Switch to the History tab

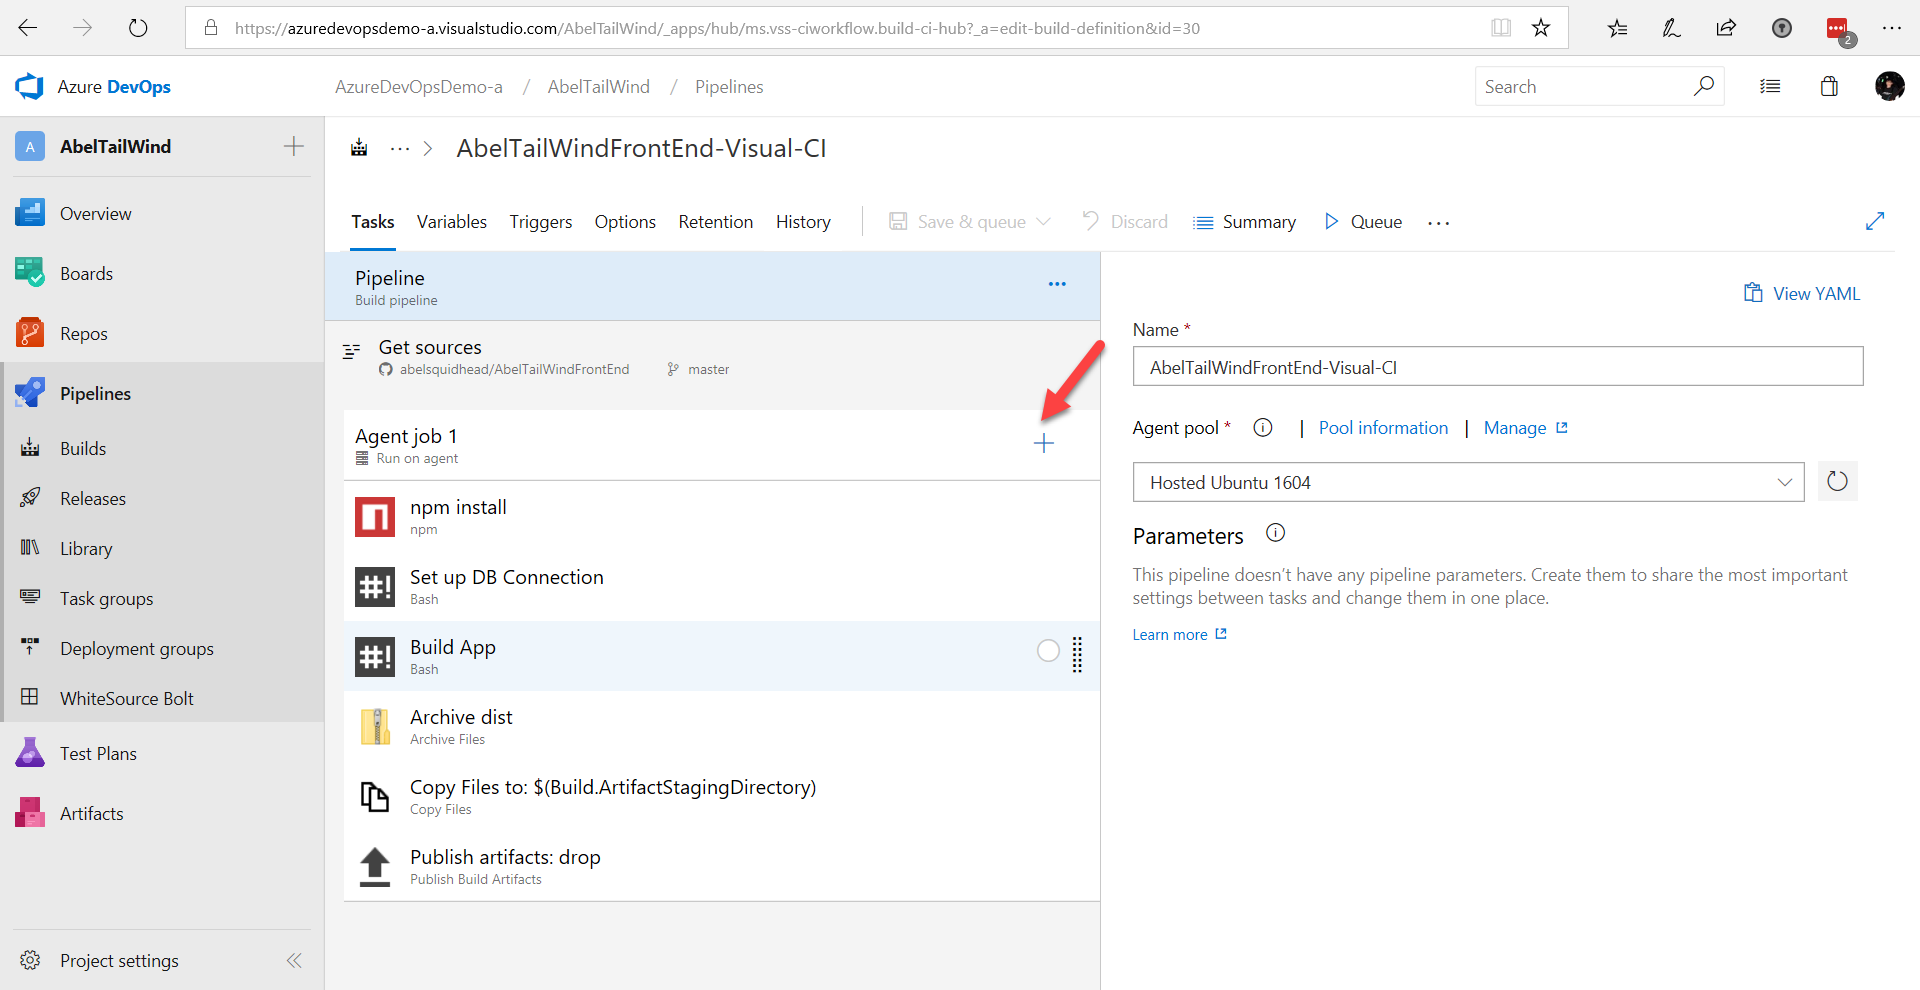[803, 222]
